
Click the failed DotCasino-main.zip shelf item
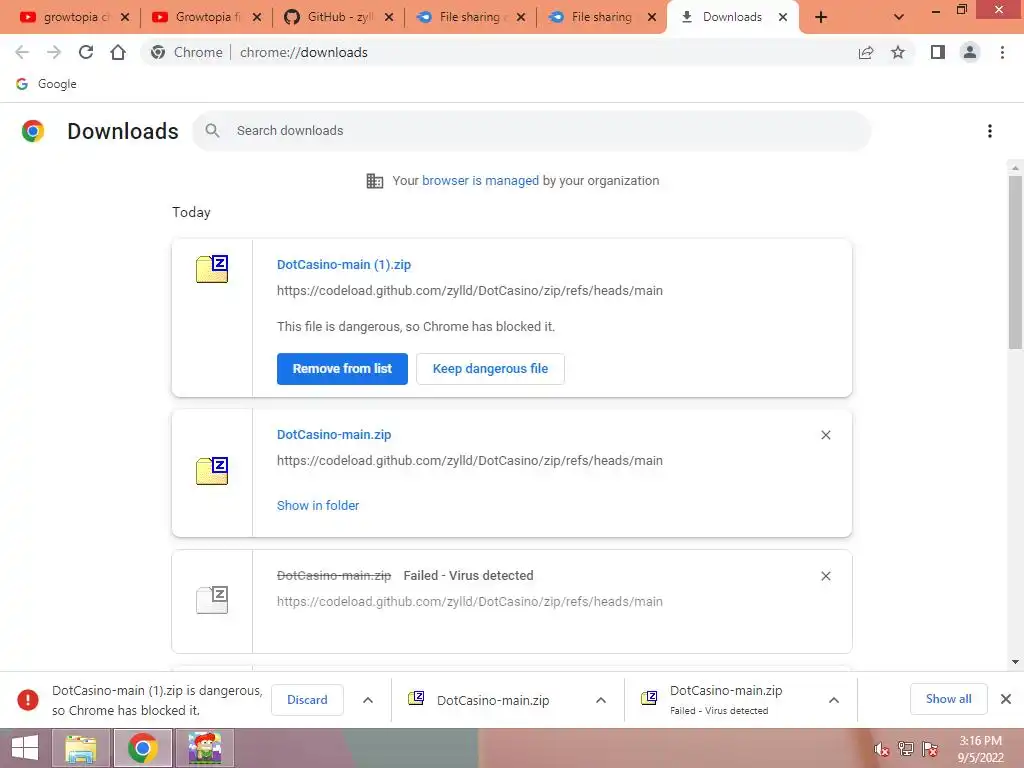pos(725,700)
